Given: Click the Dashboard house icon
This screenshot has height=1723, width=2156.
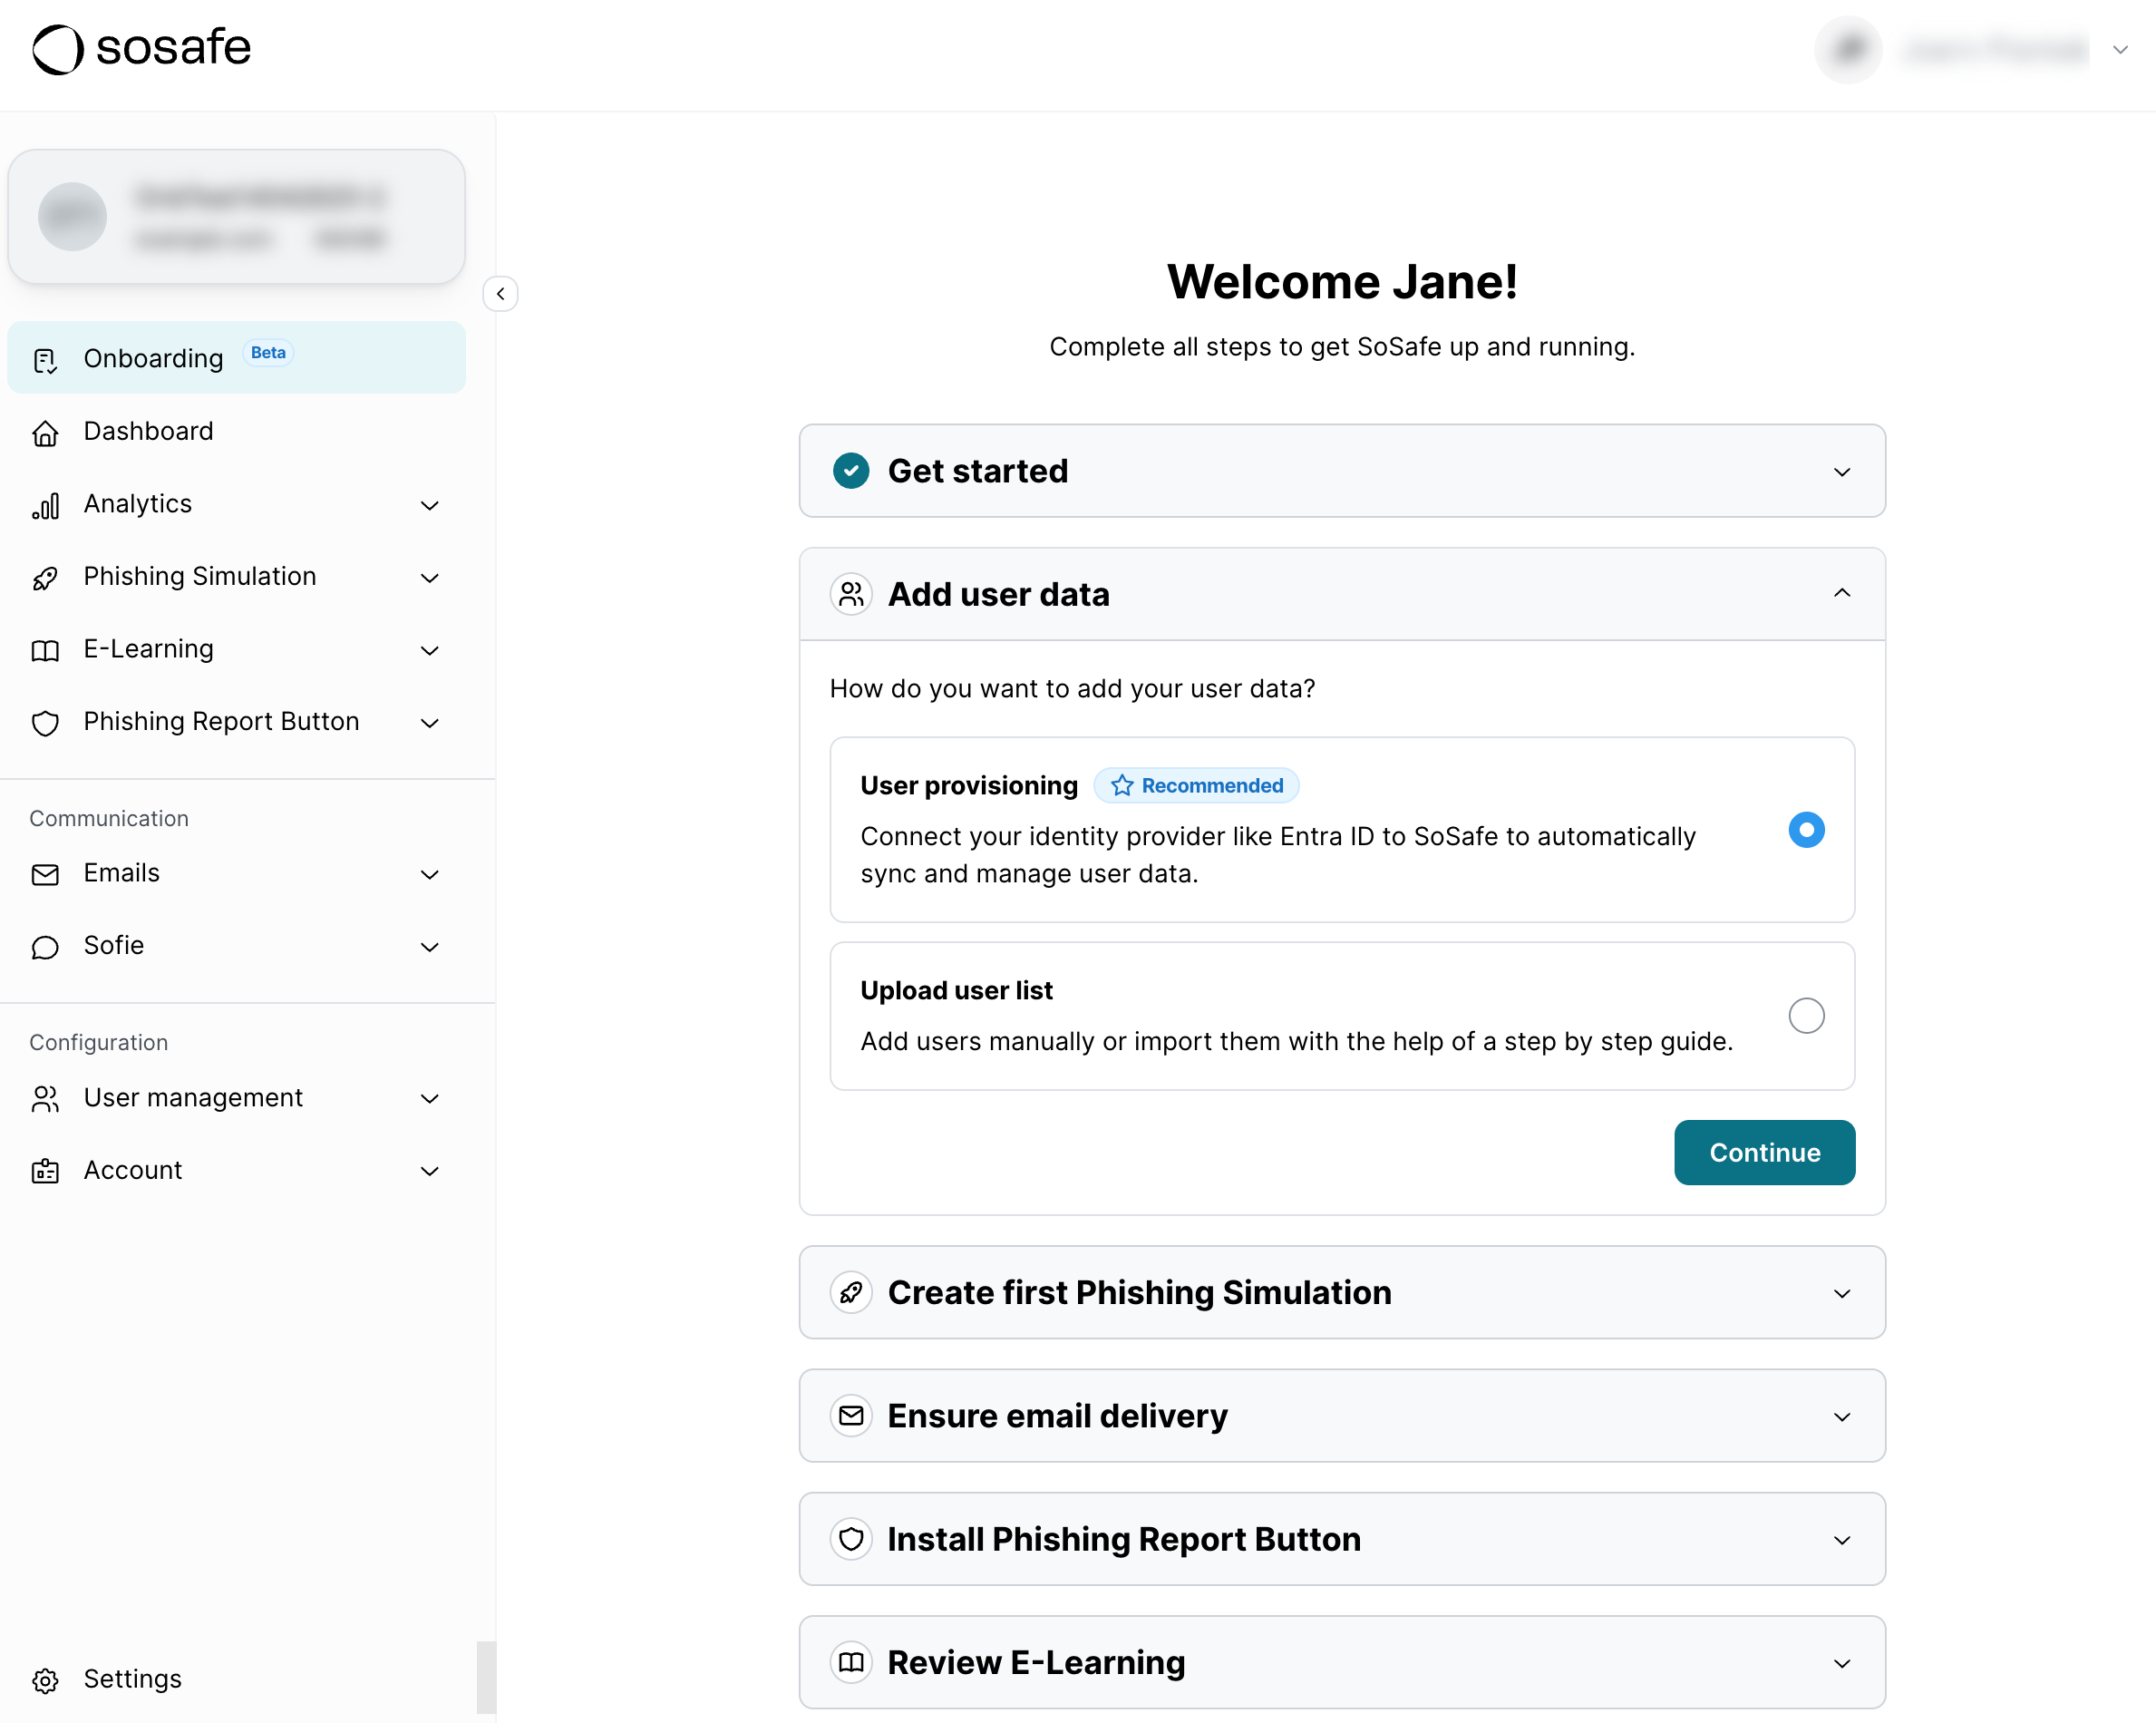Looking at the screenshot, I should tap(45, 433).
